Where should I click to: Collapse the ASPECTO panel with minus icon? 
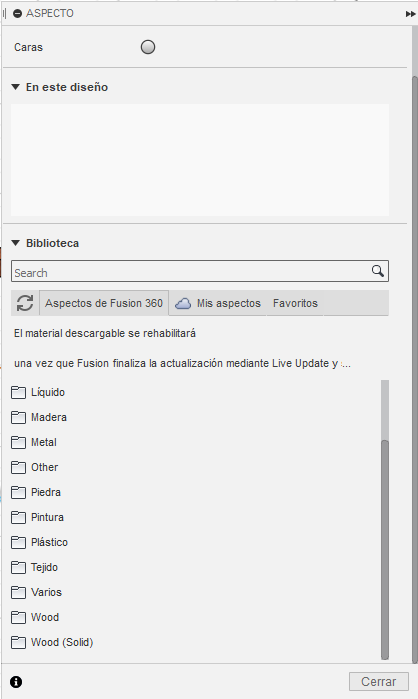(17, 14)
